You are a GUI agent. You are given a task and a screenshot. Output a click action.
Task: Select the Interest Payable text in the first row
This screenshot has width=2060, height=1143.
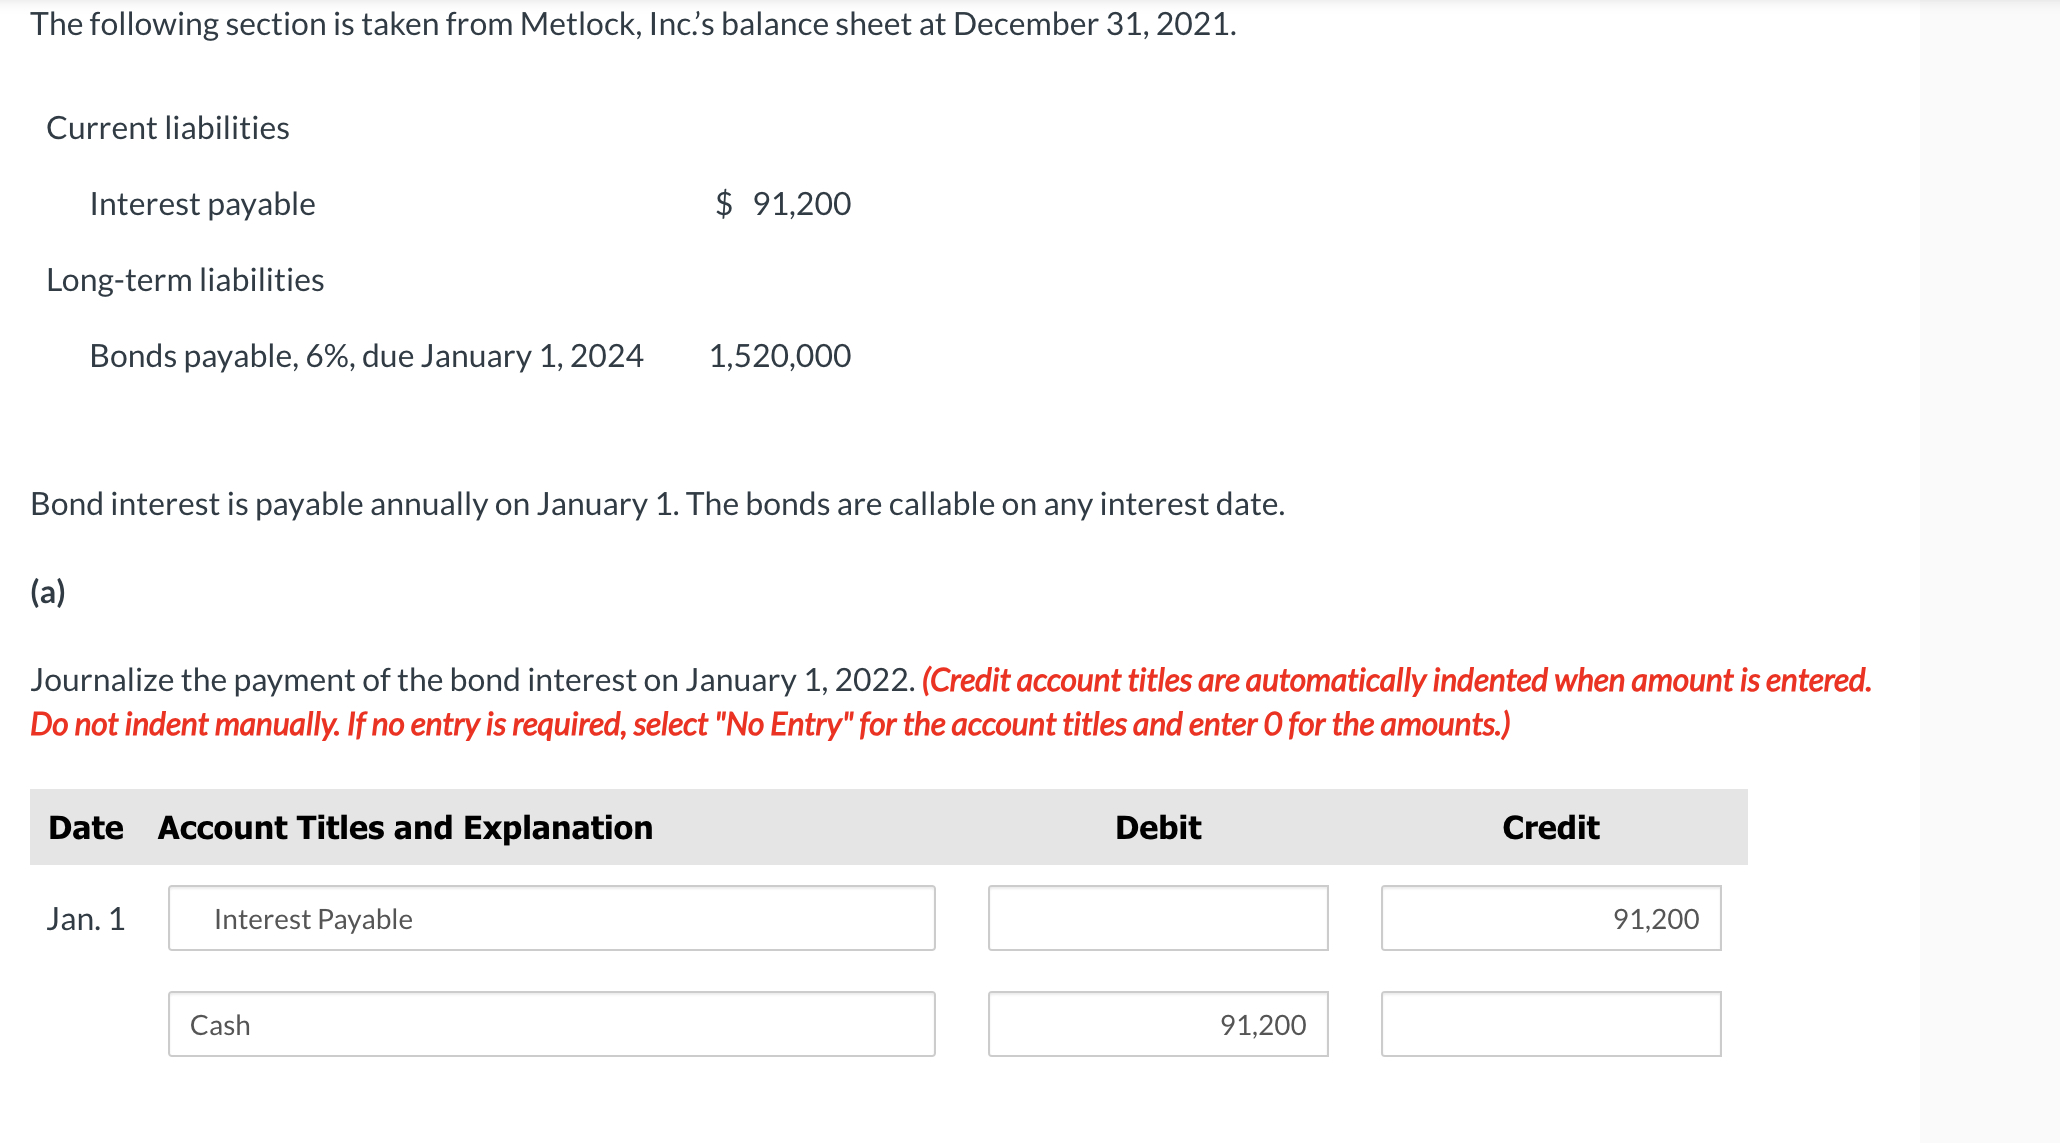click(x=312, y=918)
